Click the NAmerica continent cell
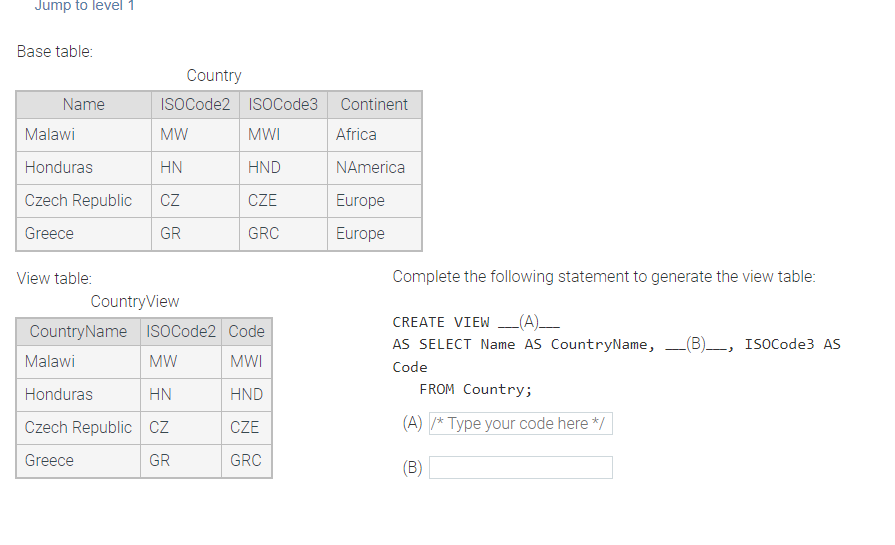895x545 pixels. [x=374, y=168]
